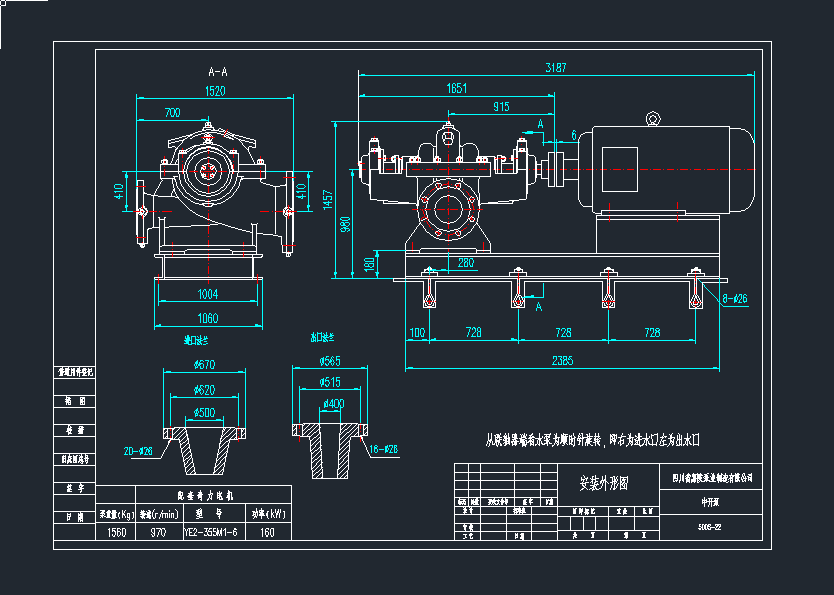Click the 3187 overall length dimension
This screenshot has width=834, height=595.
556,68
